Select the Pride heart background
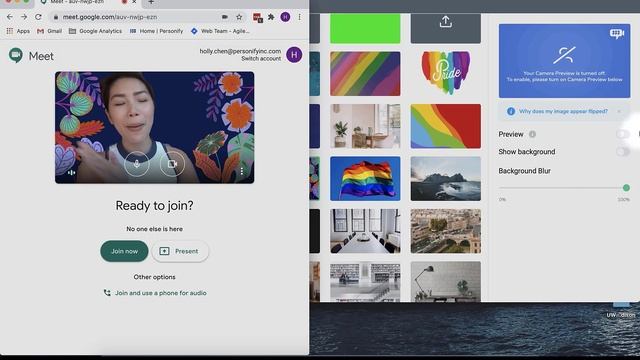This screenshot has width=640, height=360. 445,73
